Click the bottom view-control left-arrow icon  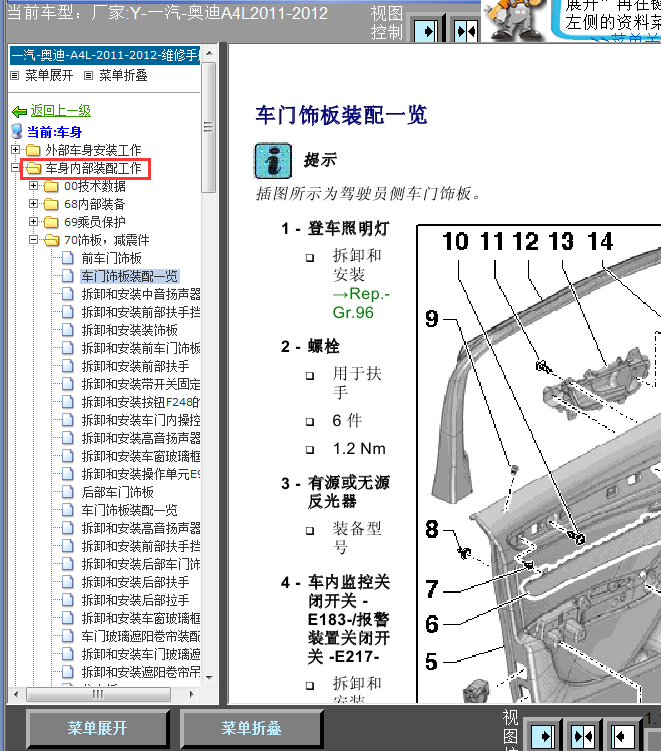[x=624, y=736]
